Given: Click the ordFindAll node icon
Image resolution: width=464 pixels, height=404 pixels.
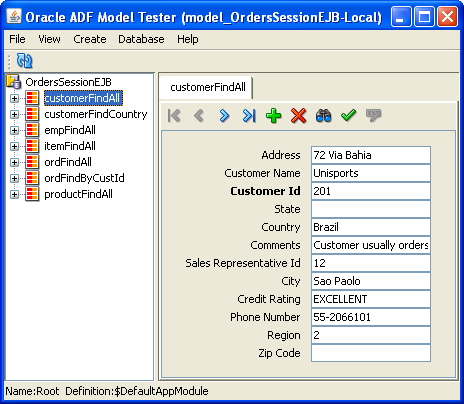Looking at the screenshot, I should (32, 162).
